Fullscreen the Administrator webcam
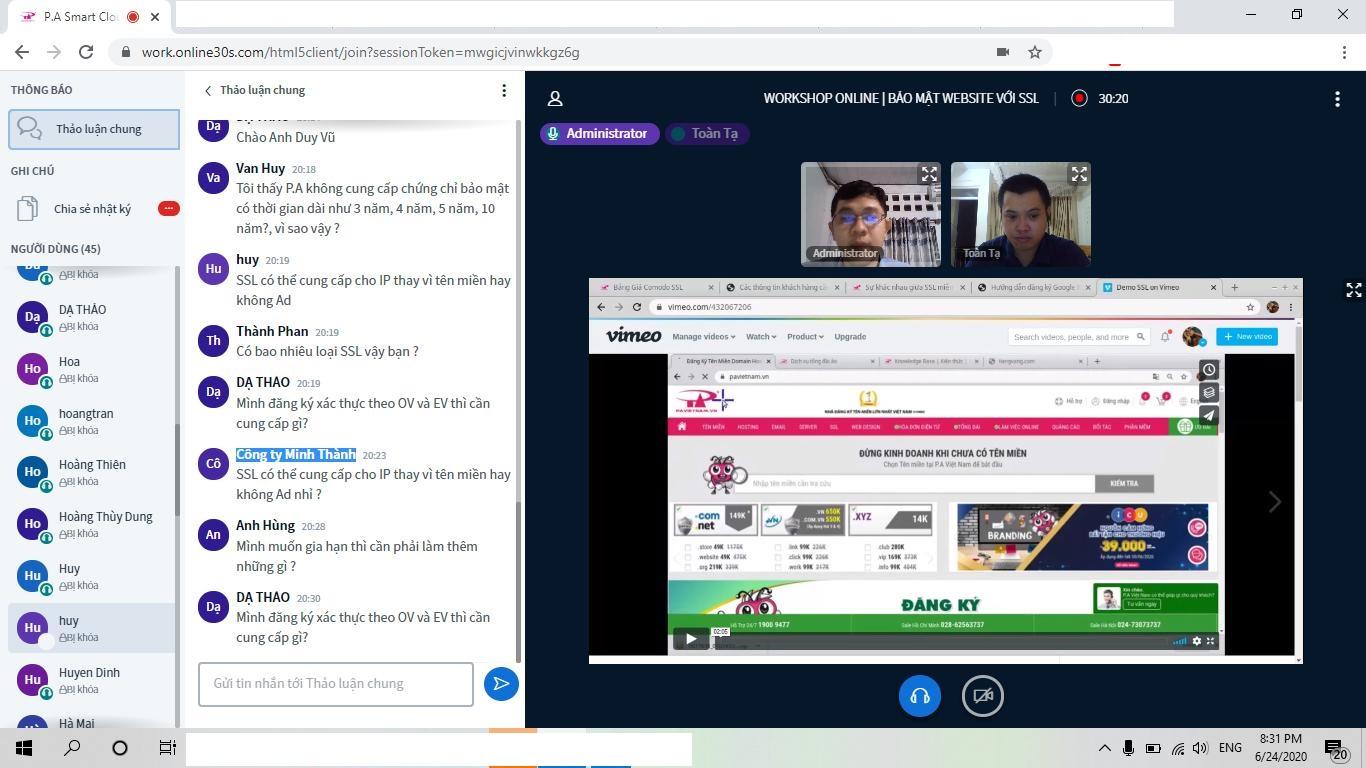Viewport: 1366px width, 768px height. [x=929, y=174]
